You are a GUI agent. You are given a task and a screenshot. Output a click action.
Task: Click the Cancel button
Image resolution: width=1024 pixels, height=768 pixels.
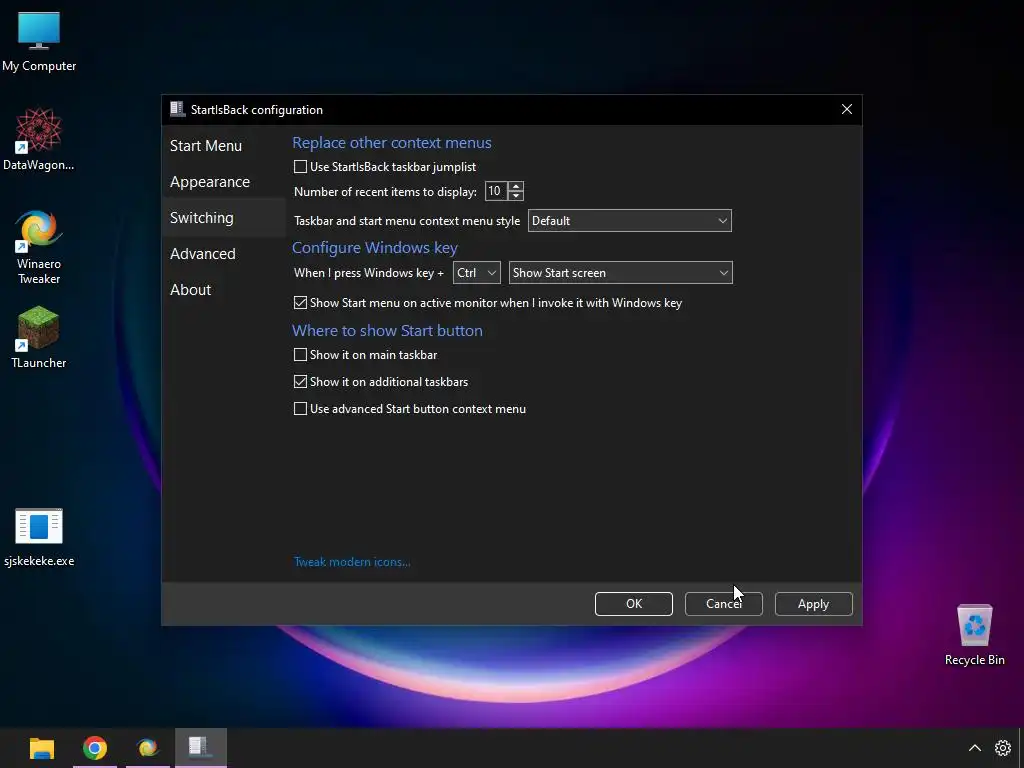click(x=724, y=604)
